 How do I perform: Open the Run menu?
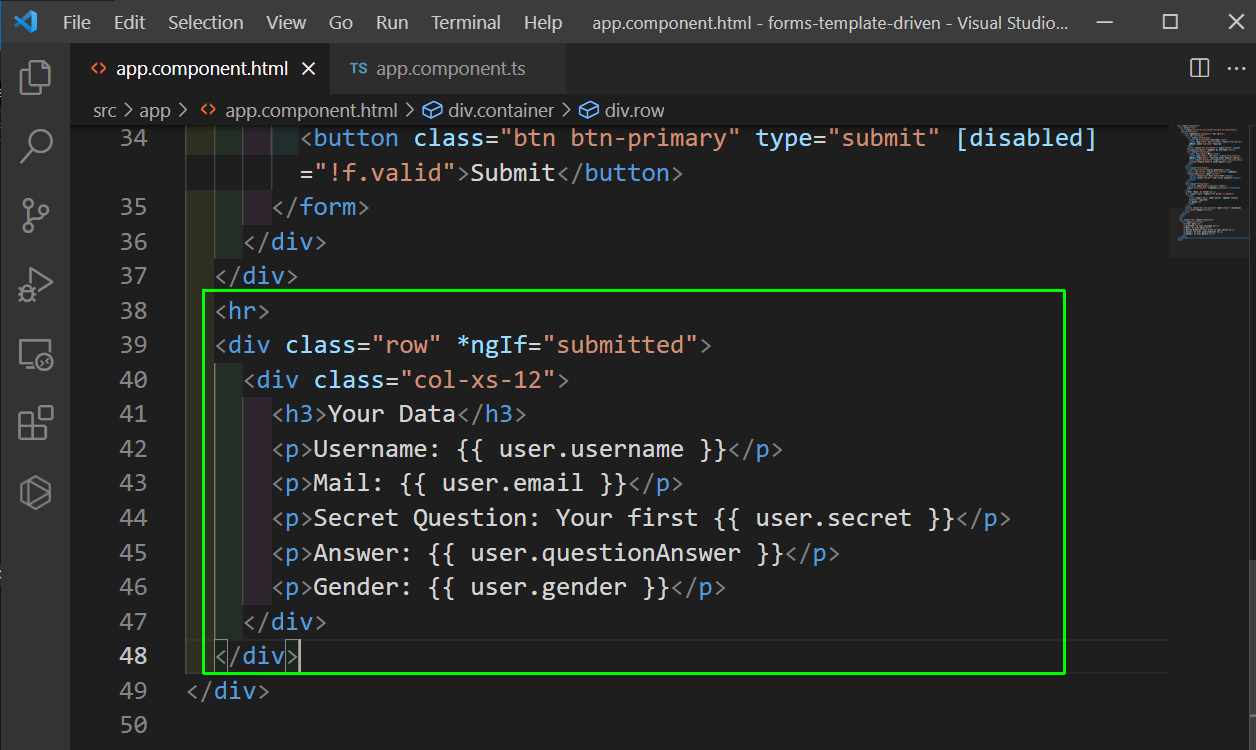392,22
